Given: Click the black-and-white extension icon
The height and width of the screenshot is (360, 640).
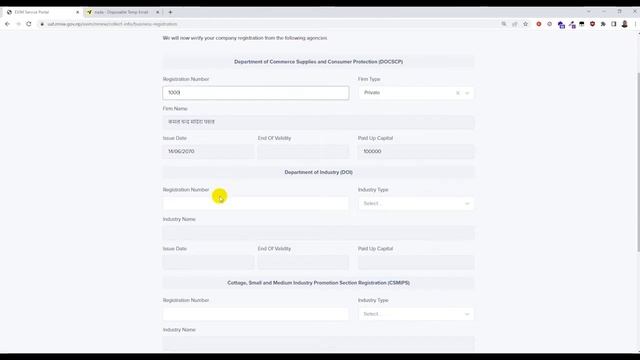Looking at the screenshot, I should coord(582,24).
